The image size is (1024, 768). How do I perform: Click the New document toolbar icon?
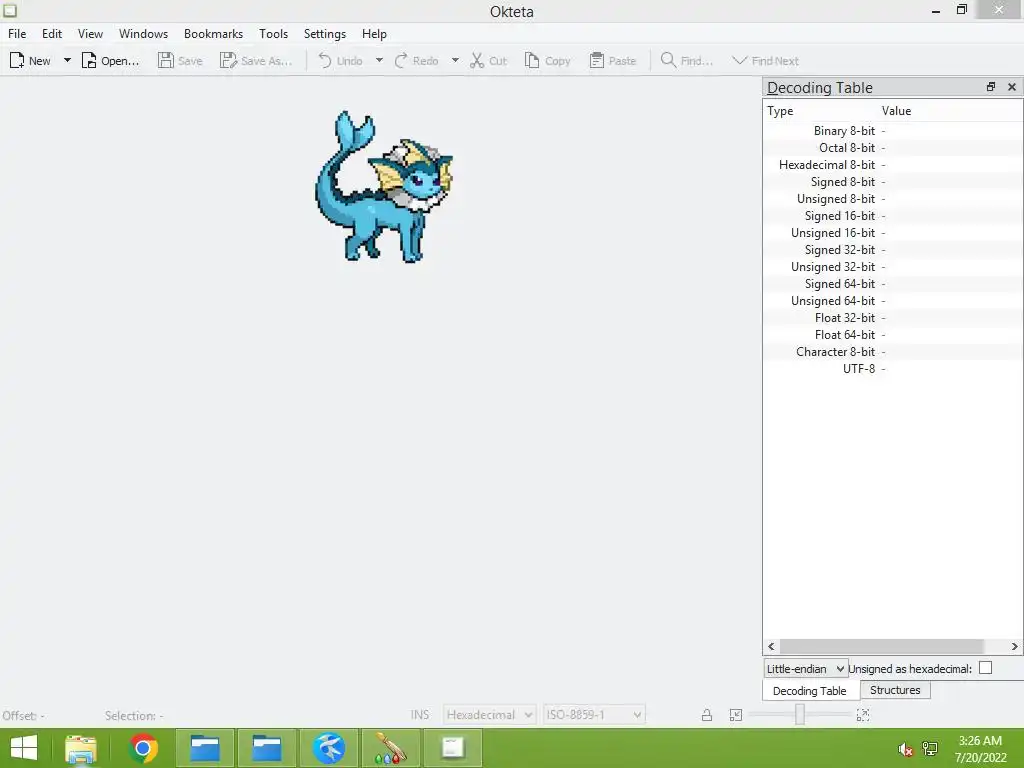[x=17, y=61]
